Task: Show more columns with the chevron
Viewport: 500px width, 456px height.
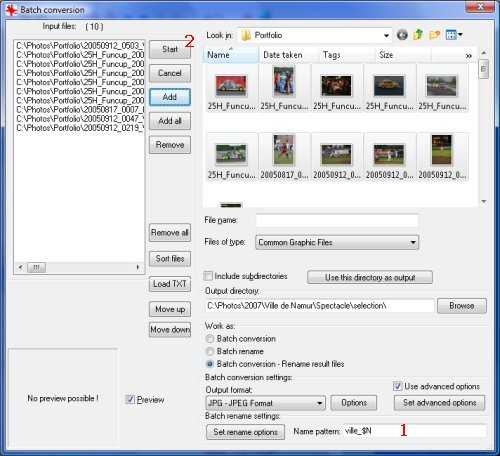Action: [469, 56]
